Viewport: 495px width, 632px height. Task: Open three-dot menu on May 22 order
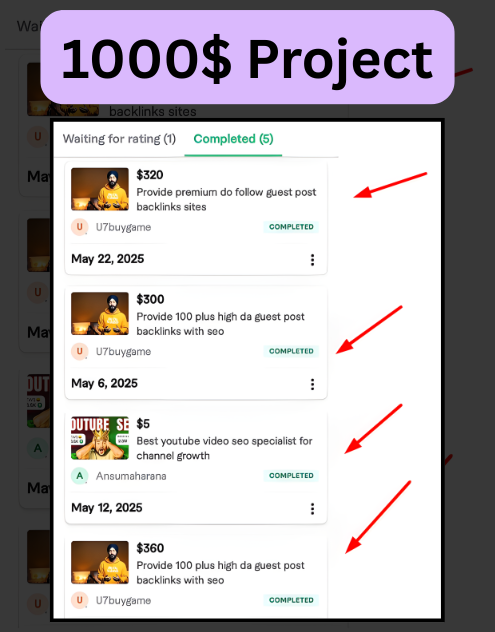point(312,260)
